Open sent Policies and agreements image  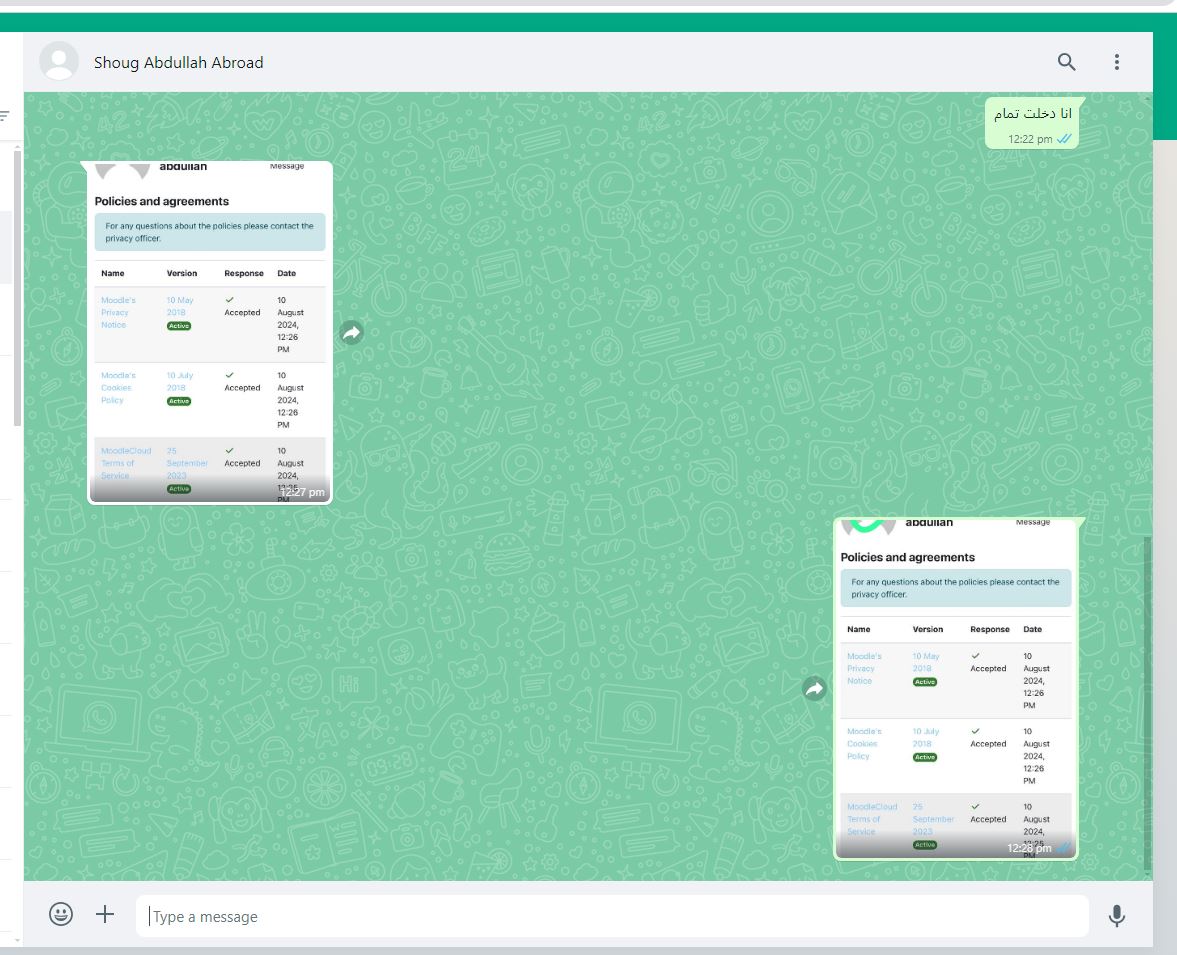point(956,688)
